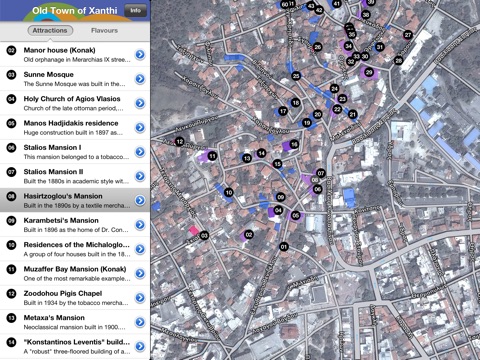Screen dimensions: 480x360
Task: Choose map marker 27 in the northeast
Action: coord(408,35)
